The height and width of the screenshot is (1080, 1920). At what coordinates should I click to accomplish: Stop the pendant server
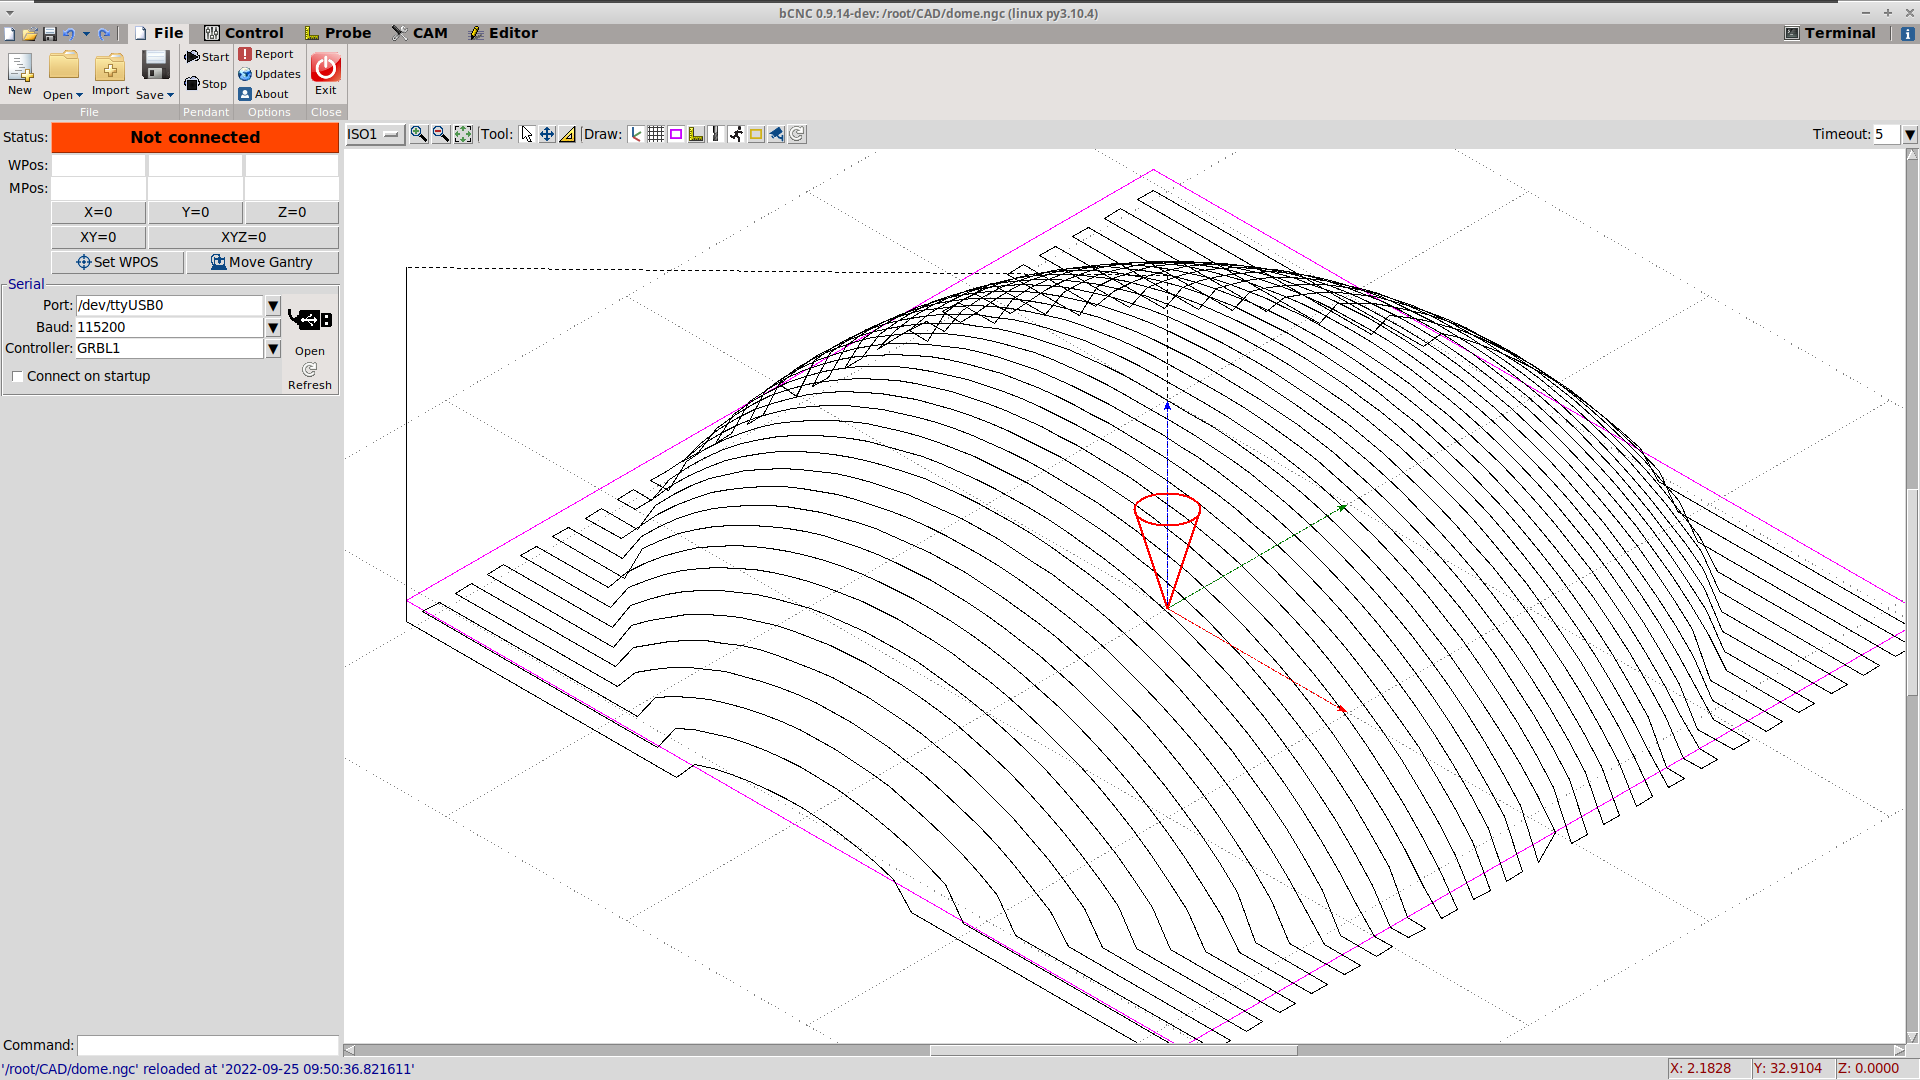coord(205,84)
